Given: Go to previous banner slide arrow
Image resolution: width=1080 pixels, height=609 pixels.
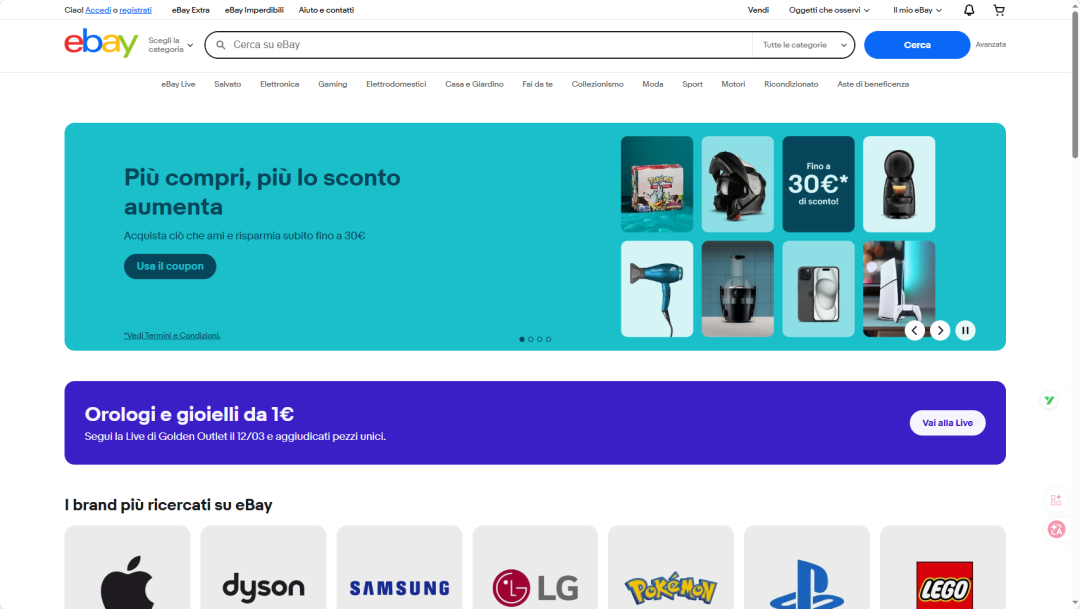Looking at the screenshot, I should point(914,330).
